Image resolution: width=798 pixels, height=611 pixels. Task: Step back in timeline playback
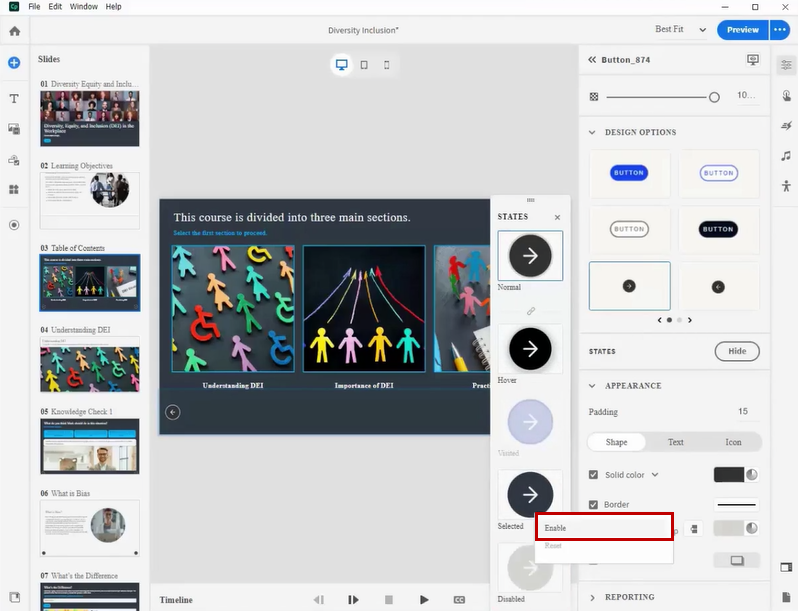click(319, 600)
